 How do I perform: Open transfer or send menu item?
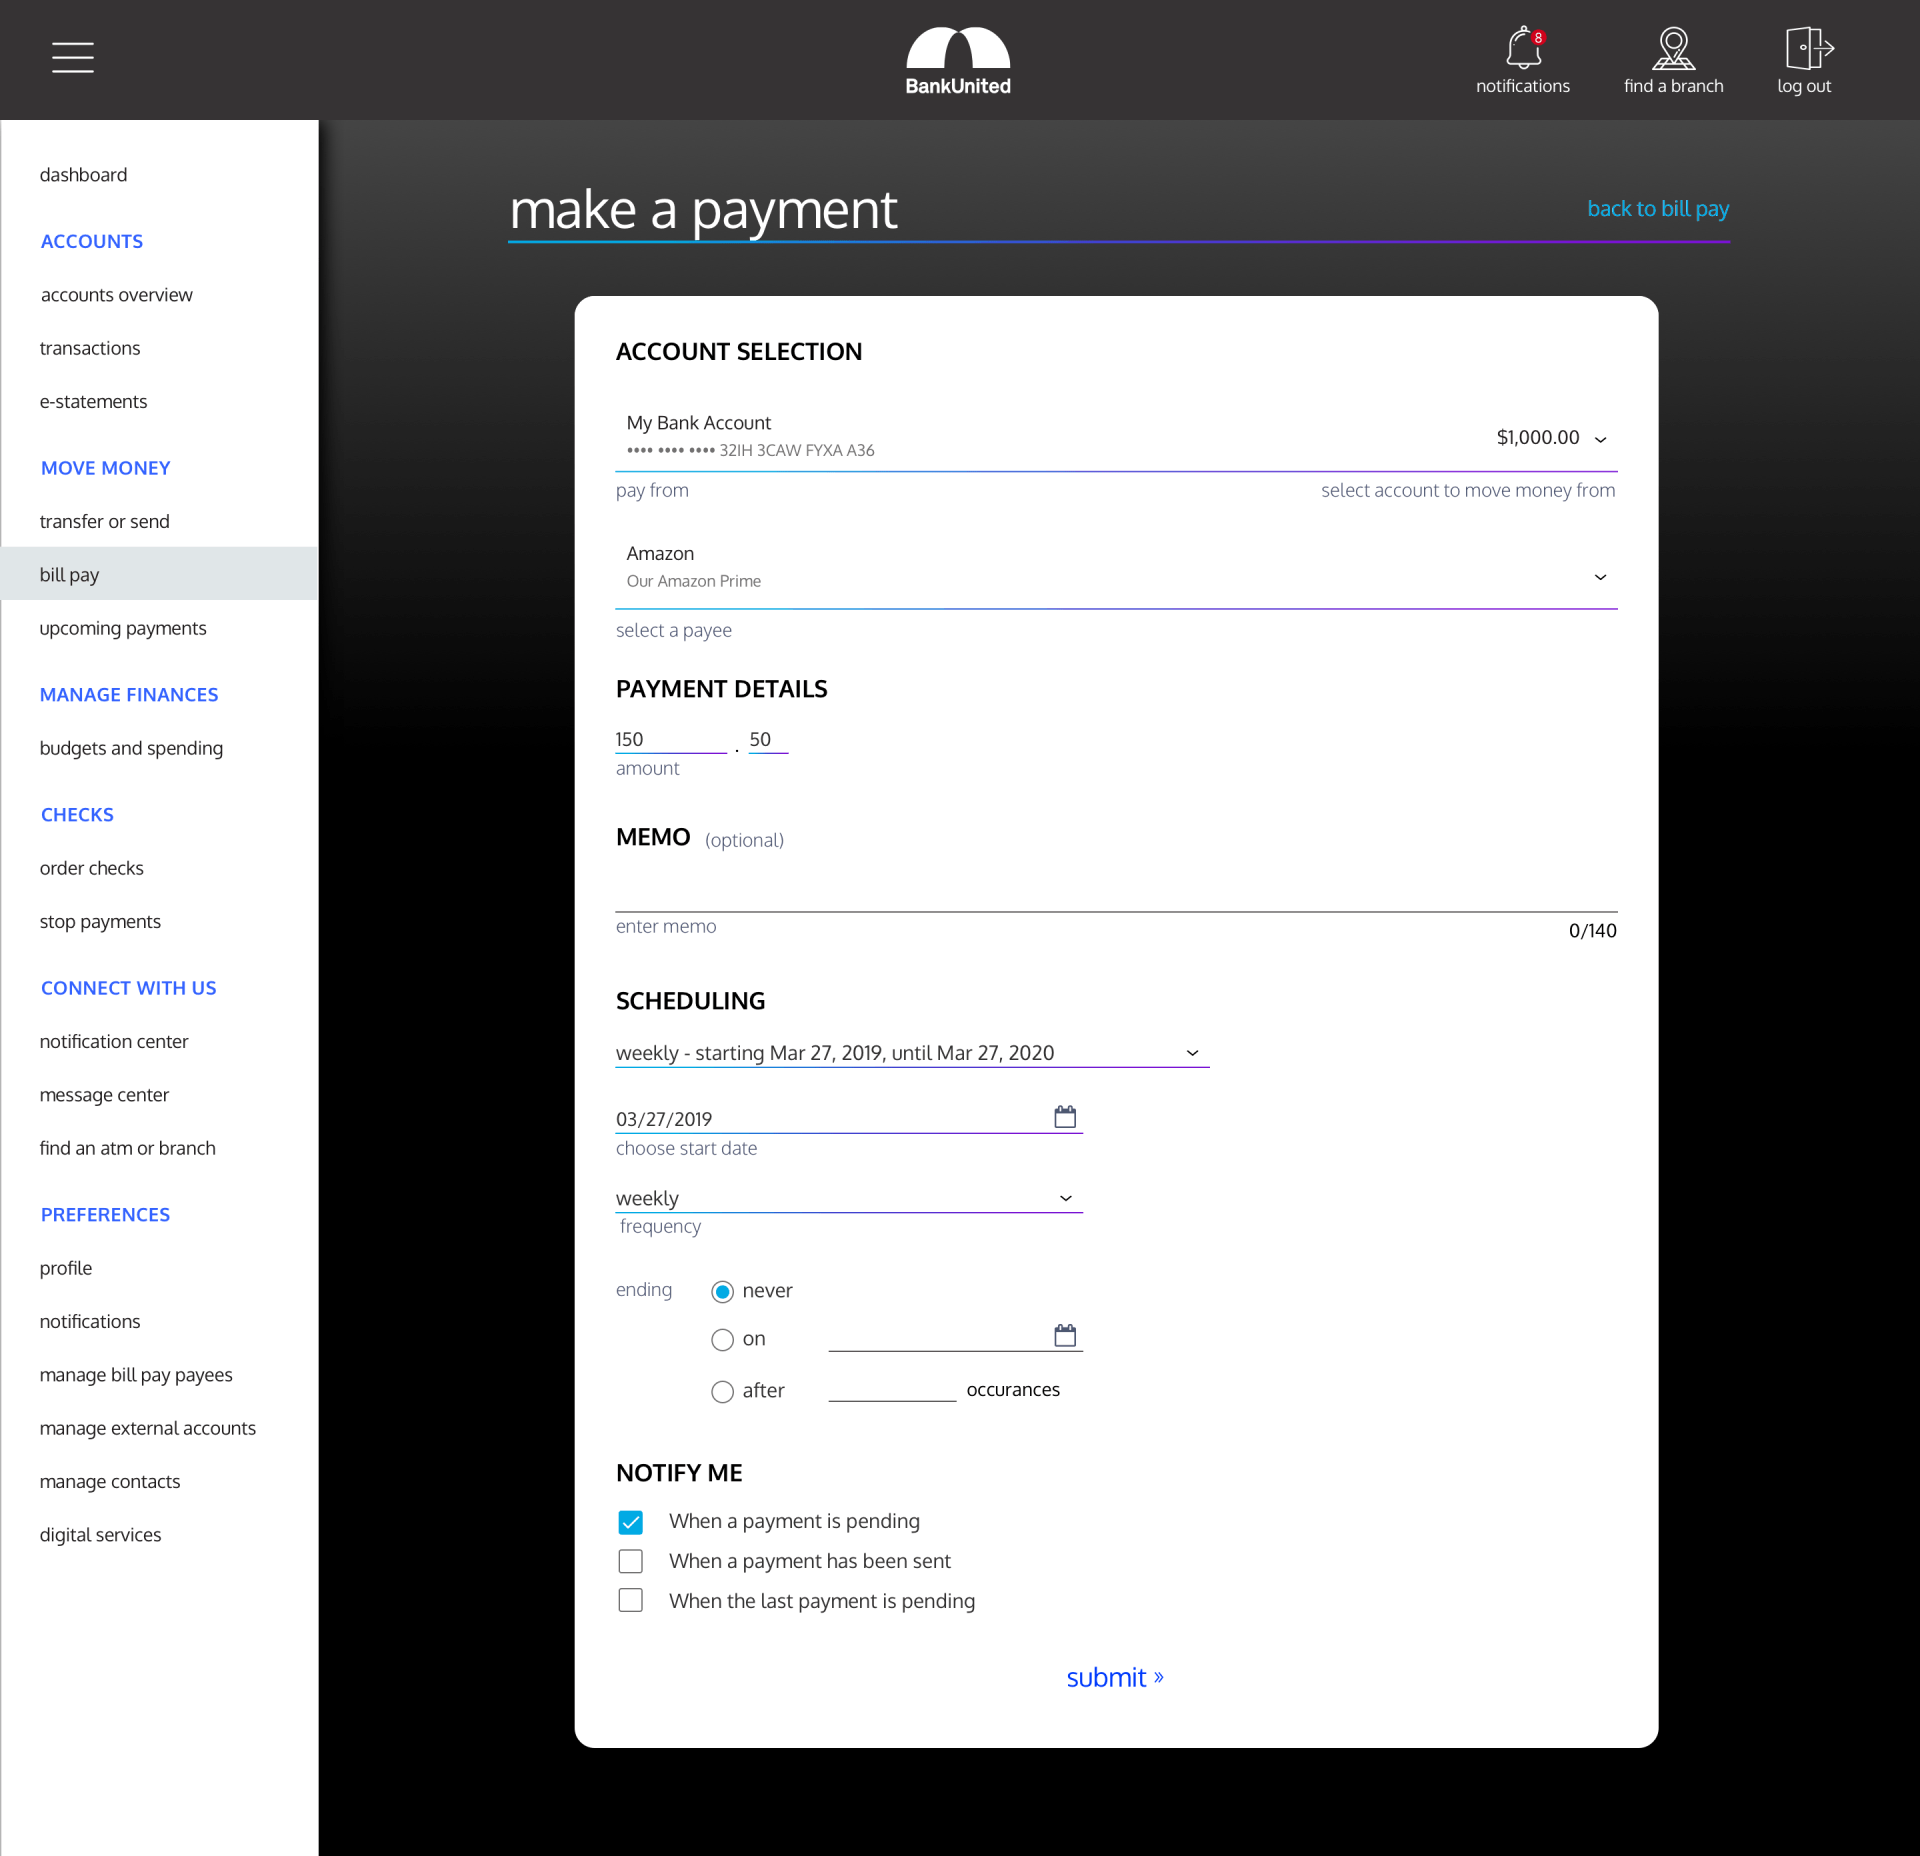[x=105, y=521]
